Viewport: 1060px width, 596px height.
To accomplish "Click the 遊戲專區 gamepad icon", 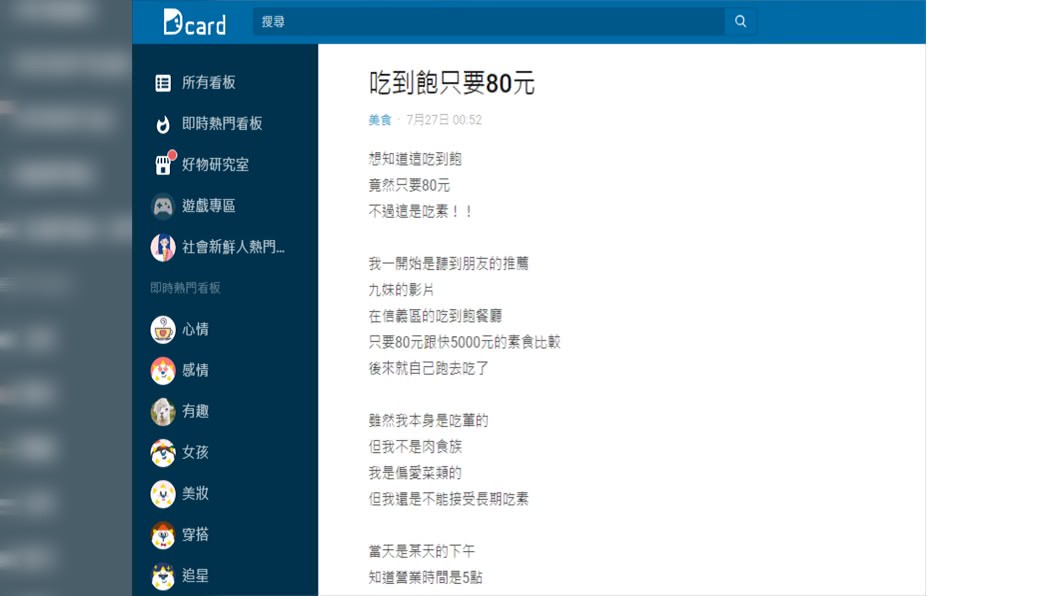I will 163,206.
